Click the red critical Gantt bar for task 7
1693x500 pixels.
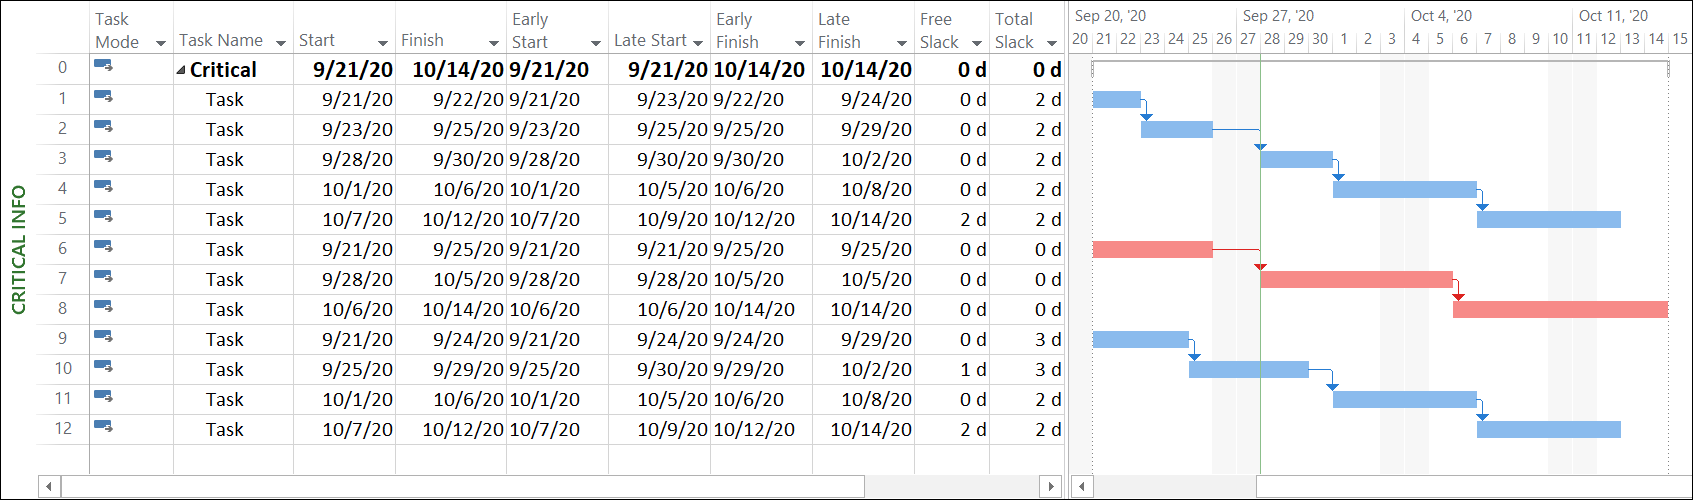click(1356, 280)
